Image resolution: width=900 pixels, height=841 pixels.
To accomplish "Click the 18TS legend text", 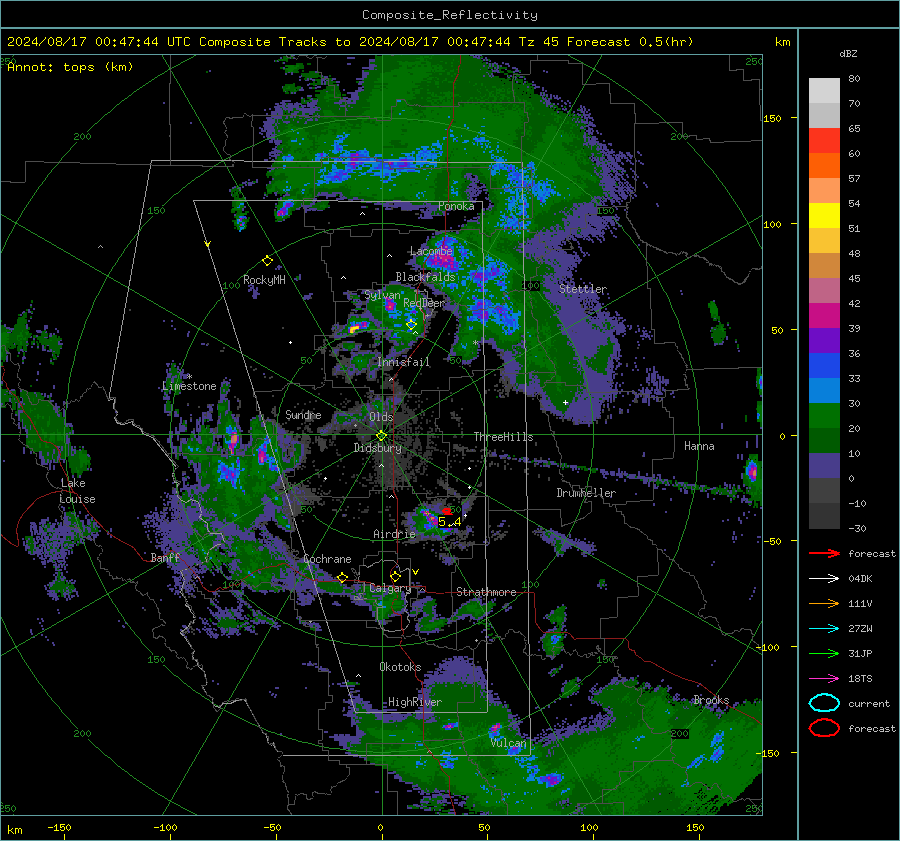I will pyautogui.click(x=860, y=678).
